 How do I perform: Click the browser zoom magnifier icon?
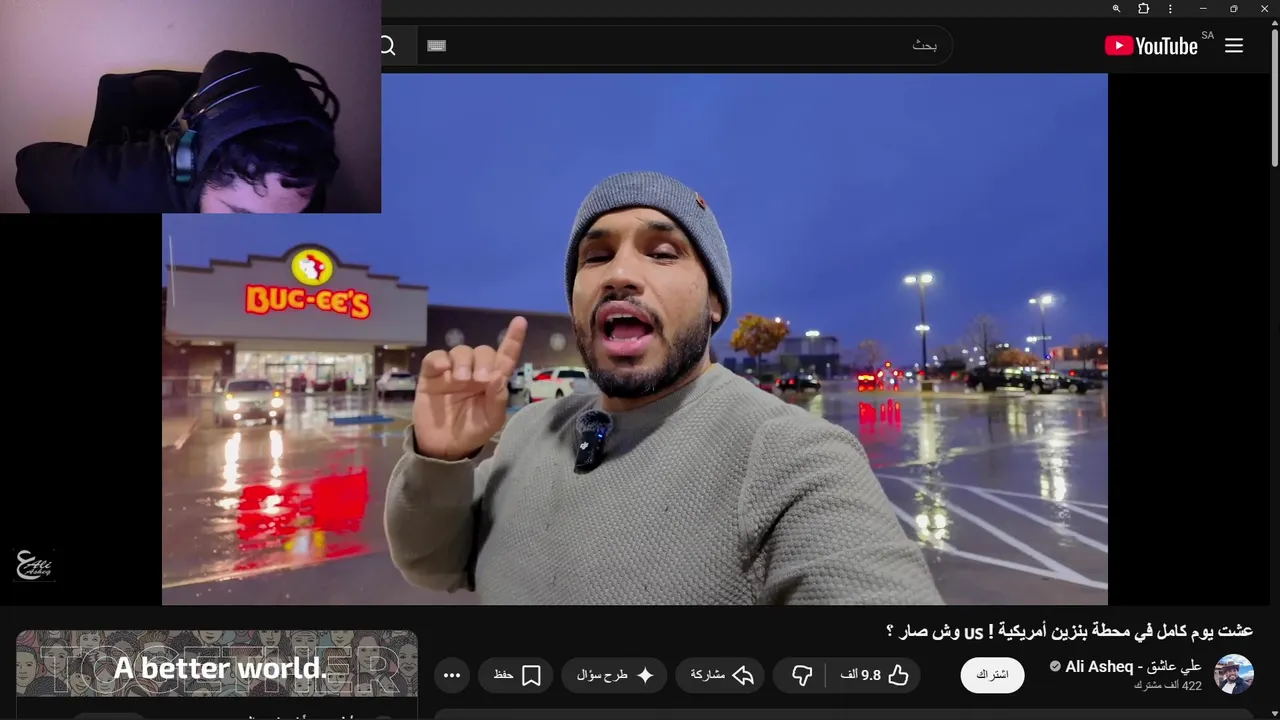coord(1116,9)
